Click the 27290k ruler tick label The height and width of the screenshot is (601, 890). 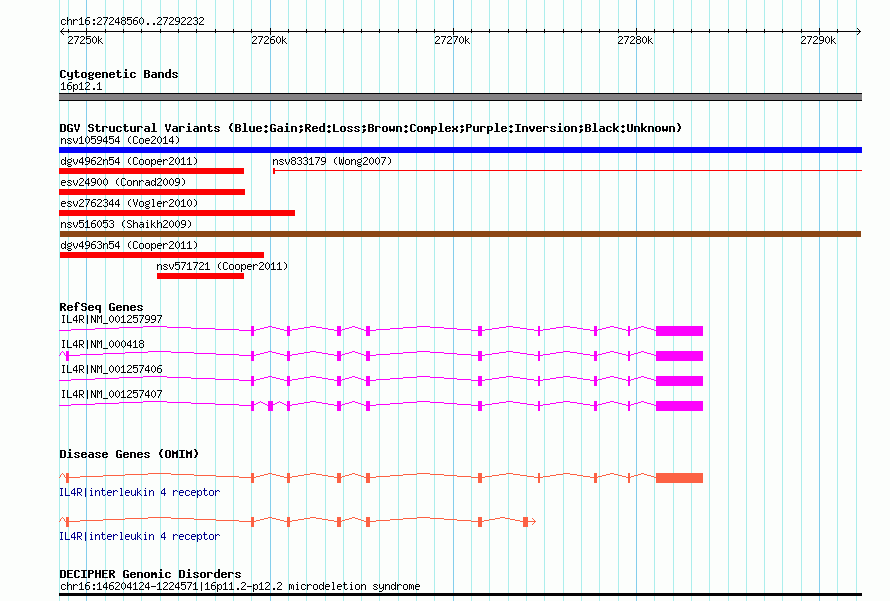click(818, 40)
